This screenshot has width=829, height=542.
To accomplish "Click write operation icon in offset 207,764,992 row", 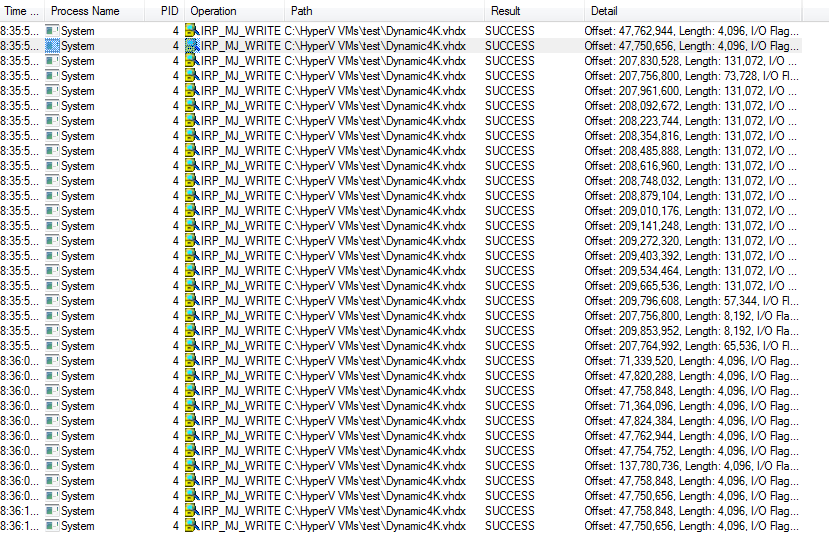I will point(191,346).
